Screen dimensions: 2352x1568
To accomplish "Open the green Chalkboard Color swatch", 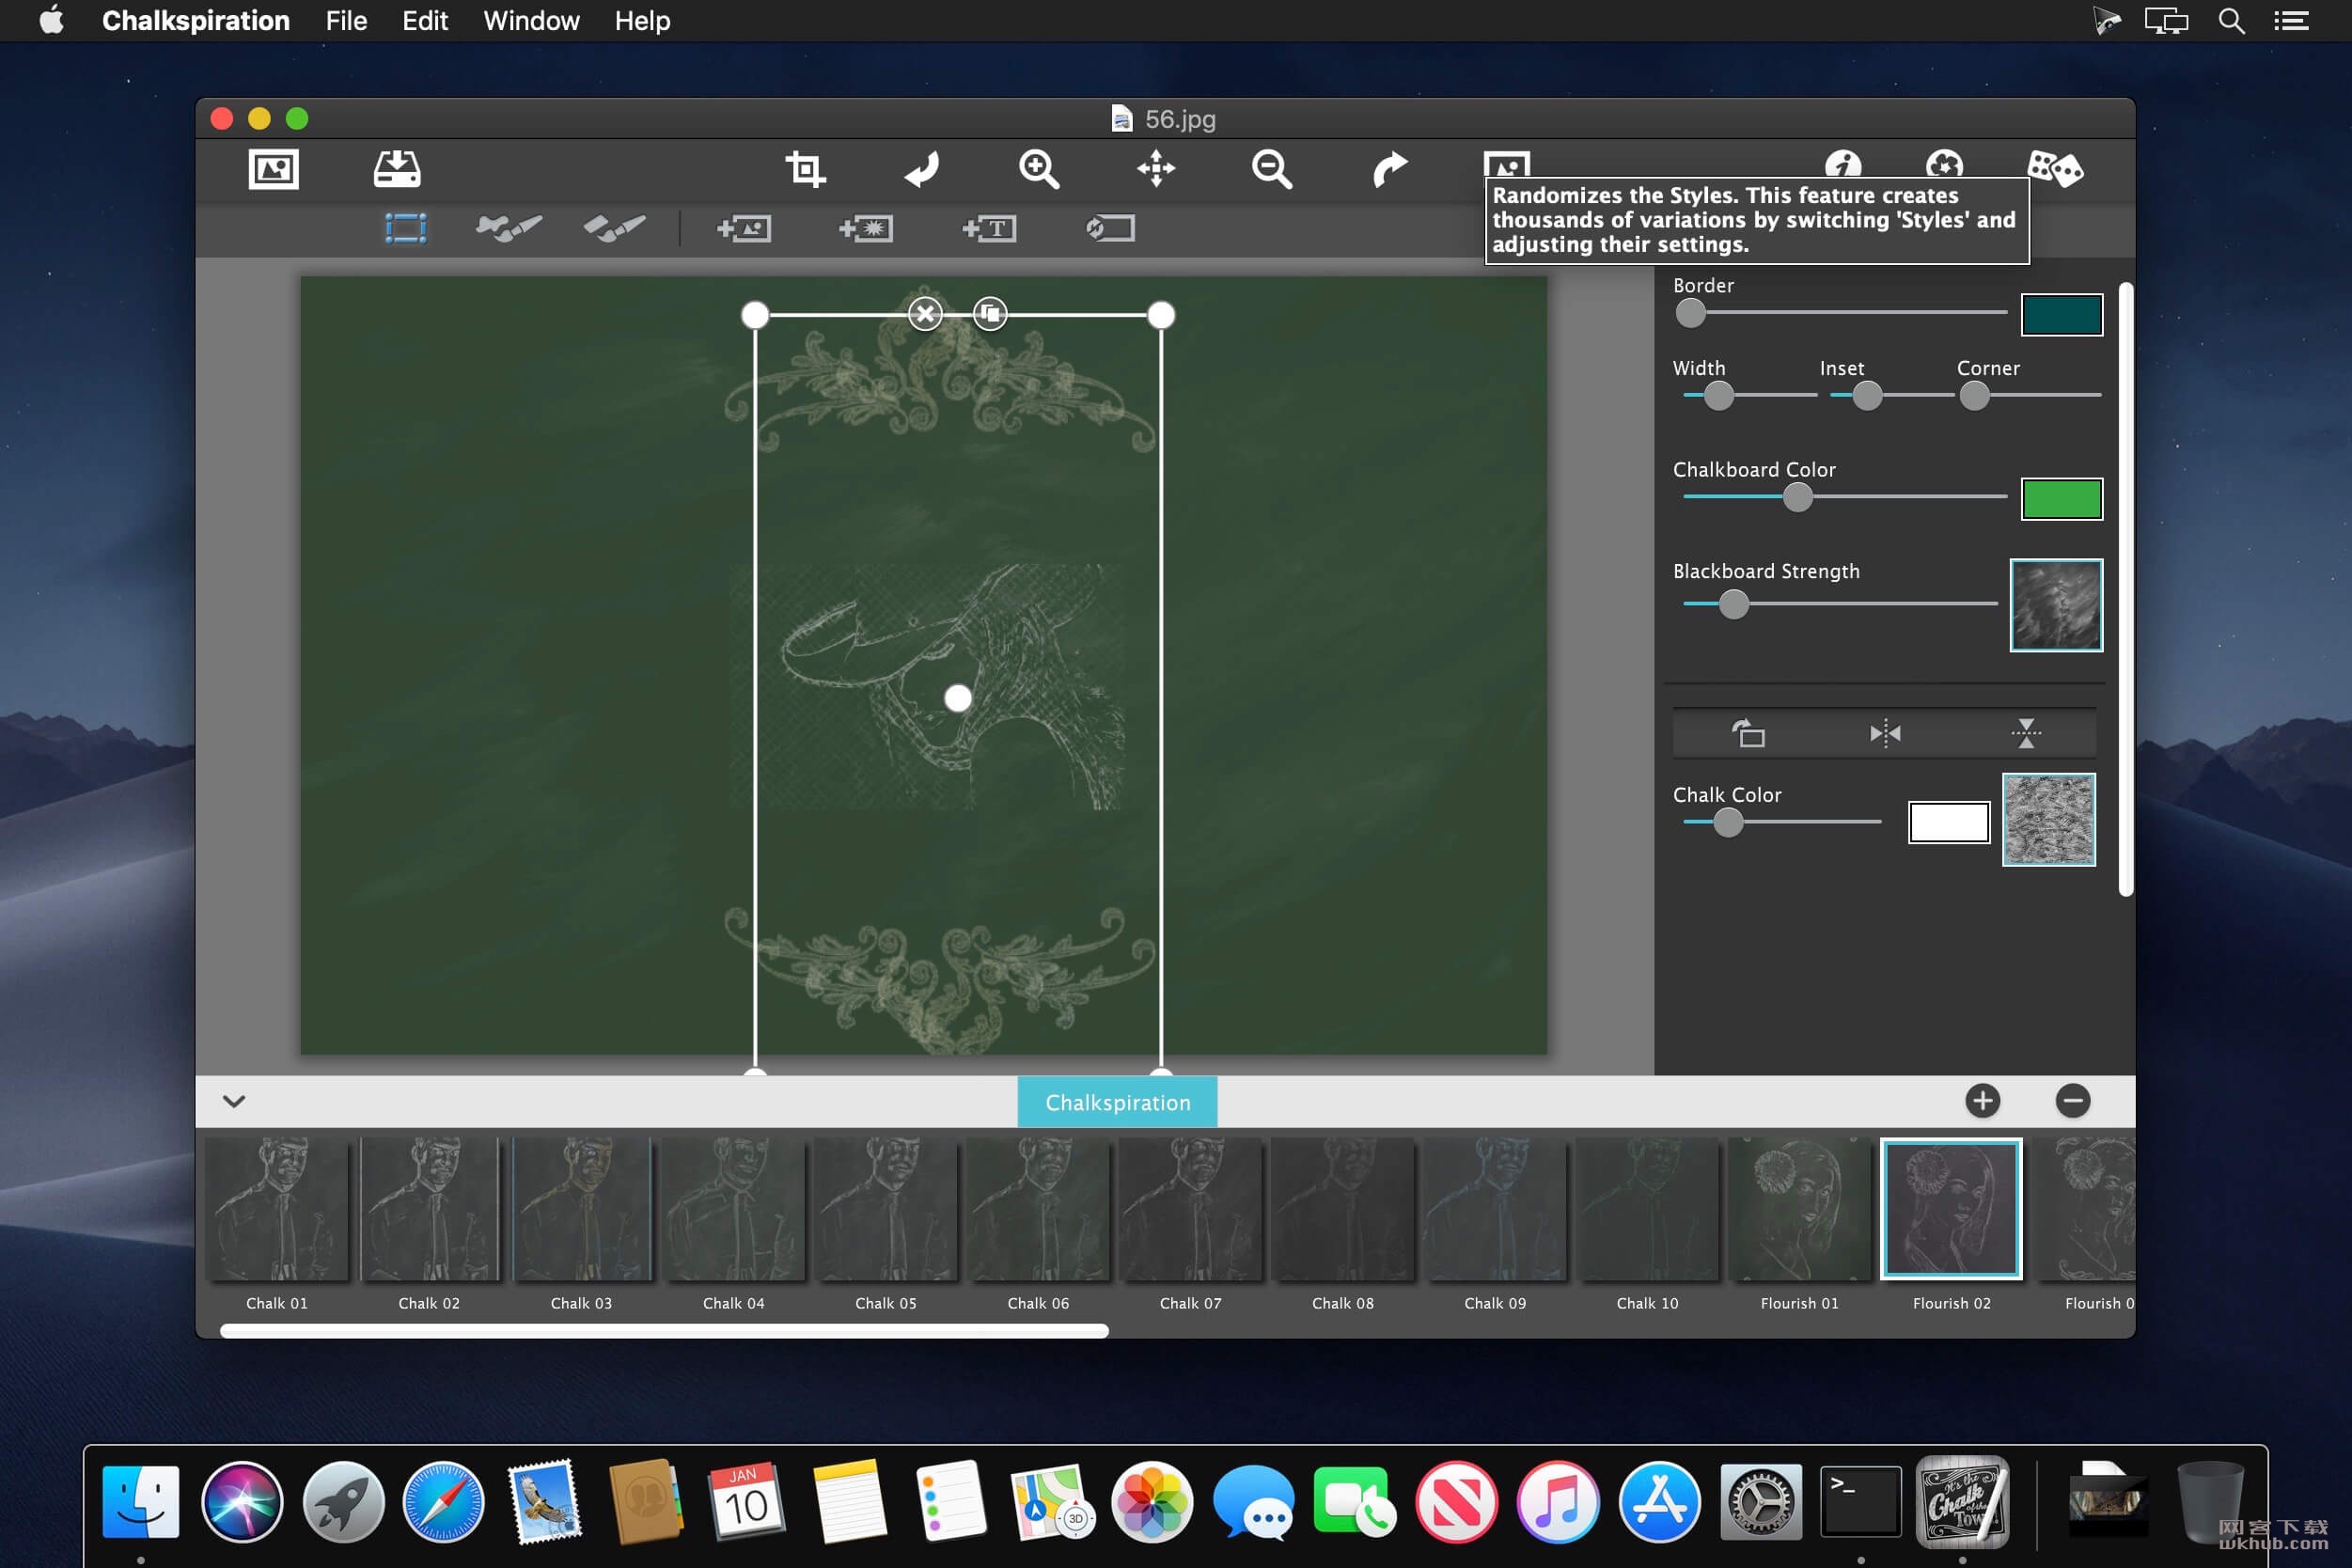I will click(2061, 499).
